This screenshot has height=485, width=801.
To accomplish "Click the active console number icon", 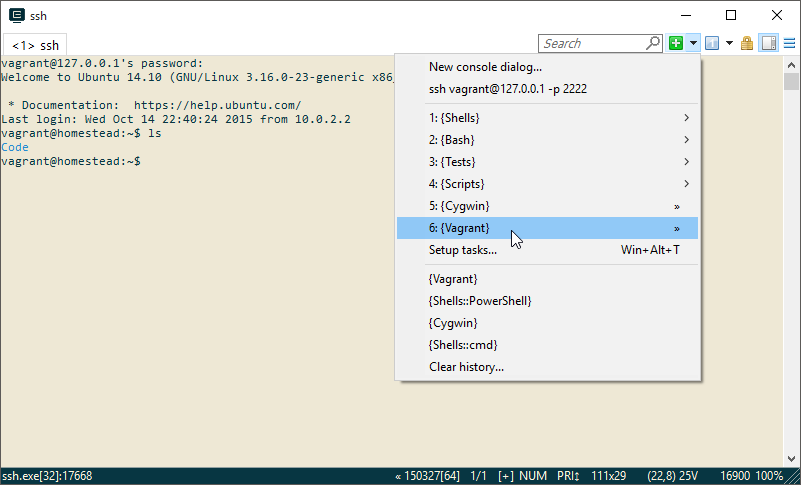I will pyautogui.click(x=712, y=43).
